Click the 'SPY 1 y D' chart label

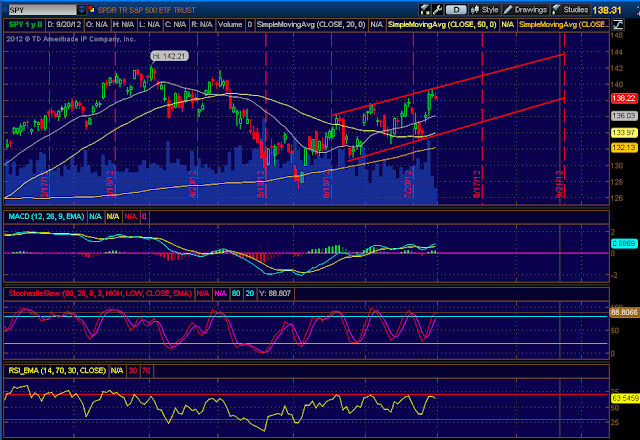coord(25,24)
